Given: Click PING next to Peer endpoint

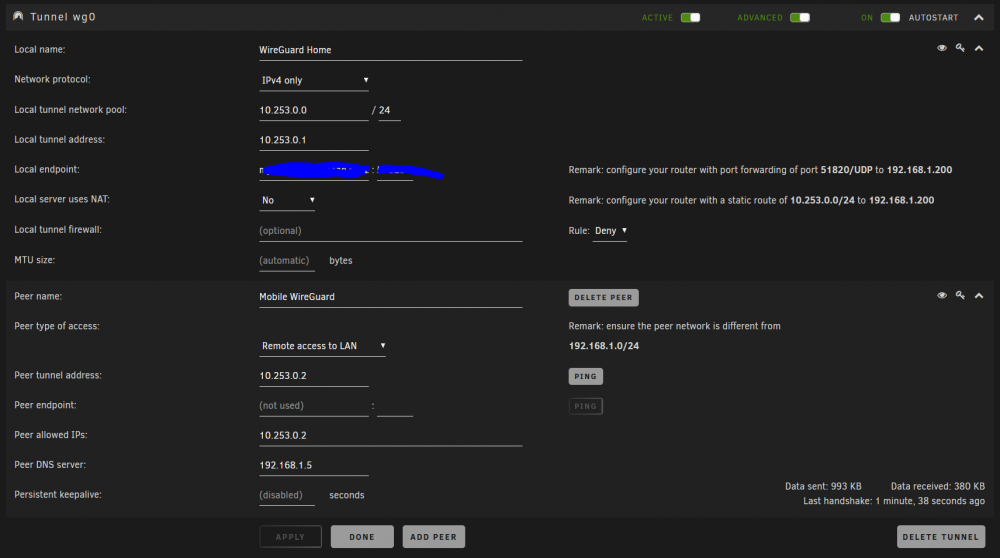Looking at the screenshot, I should click(585, 406).
